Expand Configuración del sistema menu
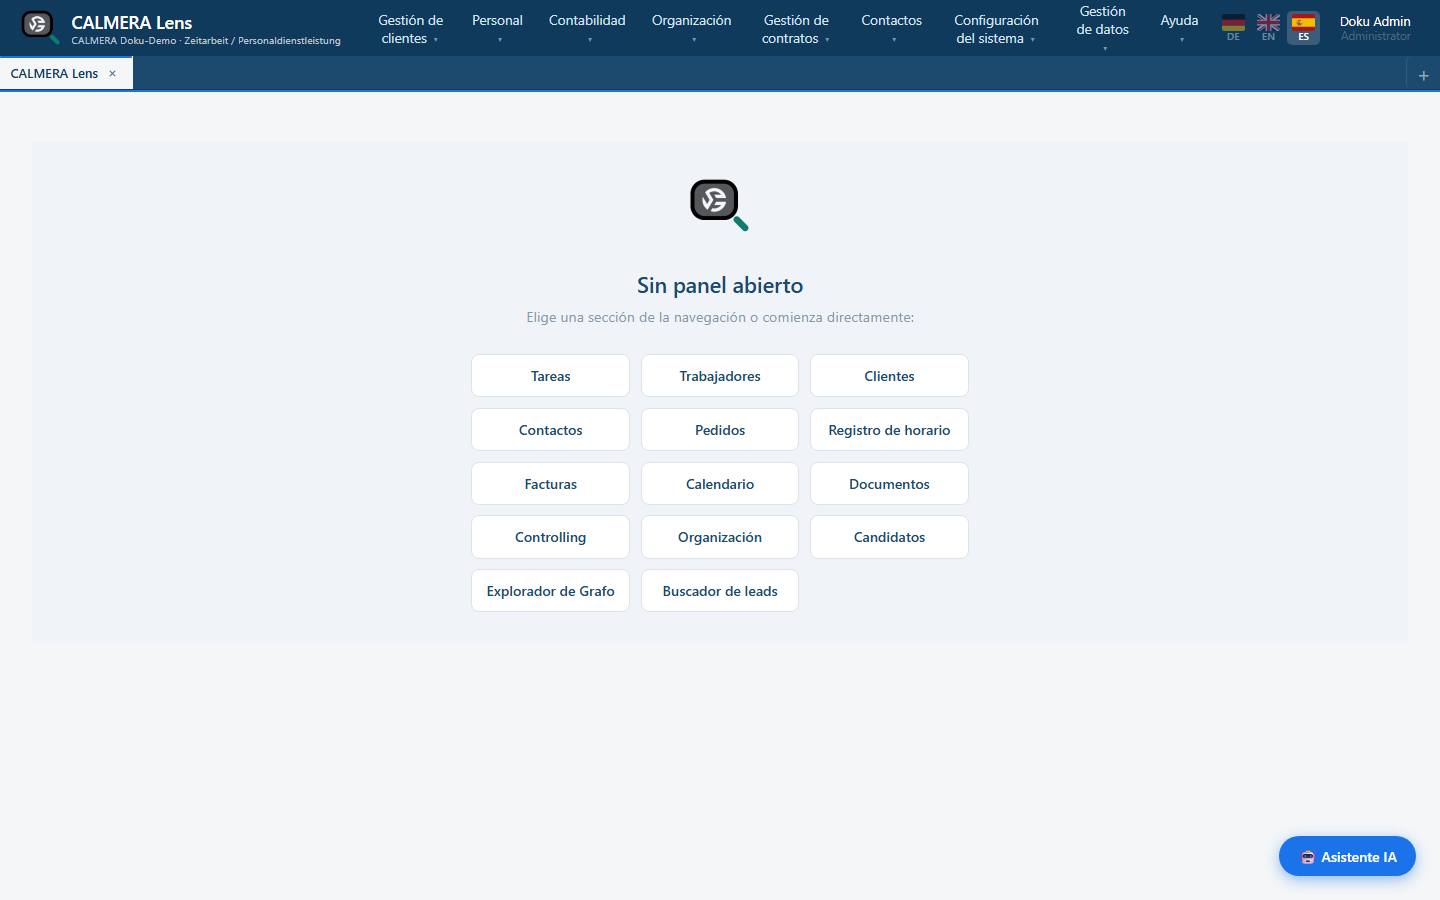The width and height of the screenshot is (1440, 900). pyautogui.click(x=996, y=29)
